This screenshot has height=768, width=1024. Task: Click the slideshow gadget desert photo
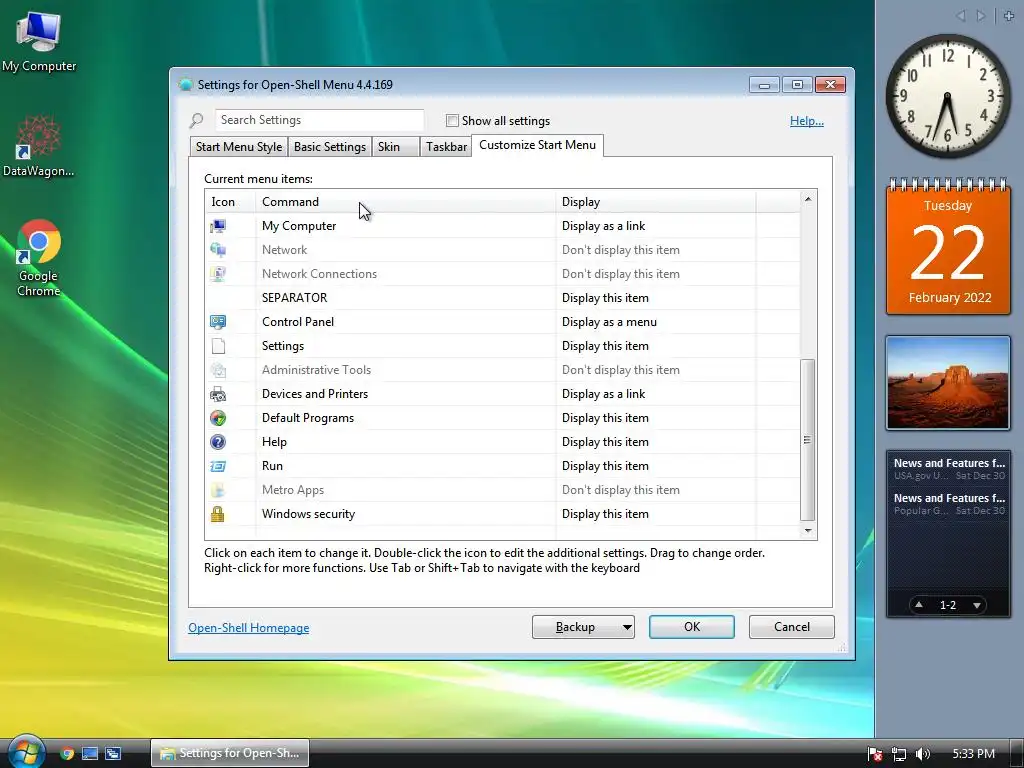pos(948,383)
